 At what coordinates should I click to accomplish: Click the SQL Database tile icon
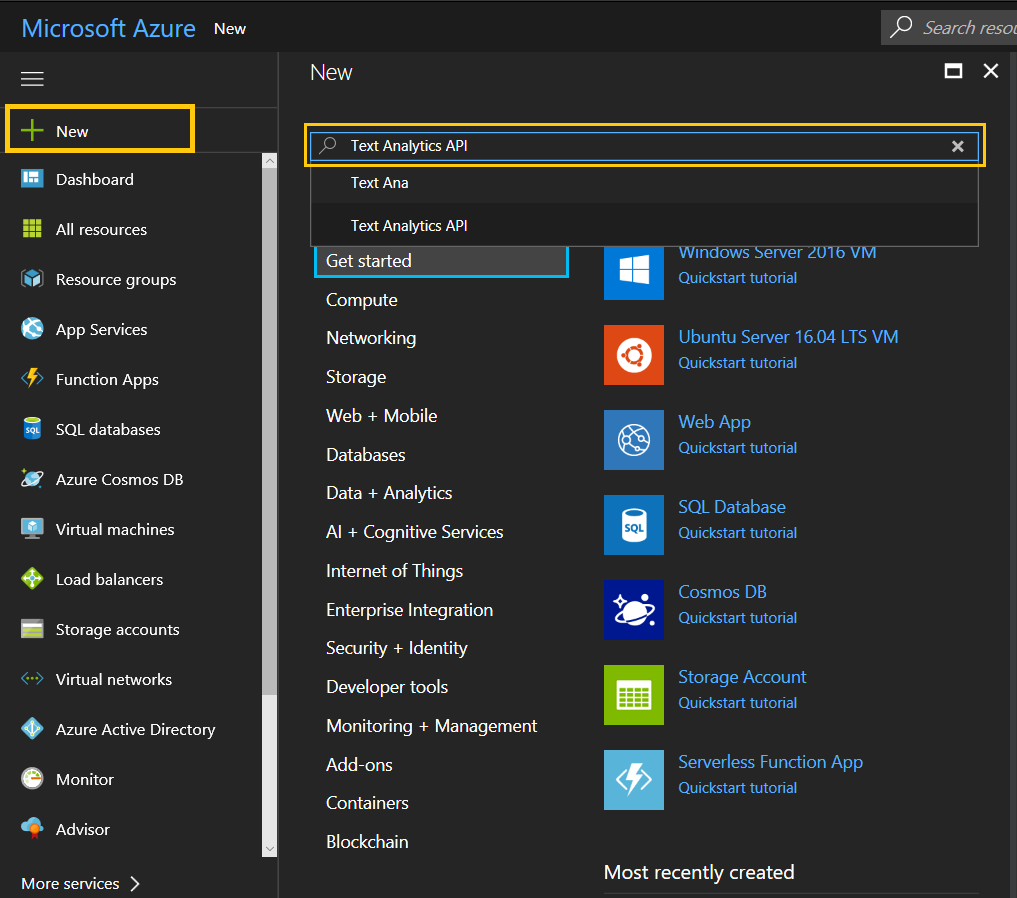point(634,525)
